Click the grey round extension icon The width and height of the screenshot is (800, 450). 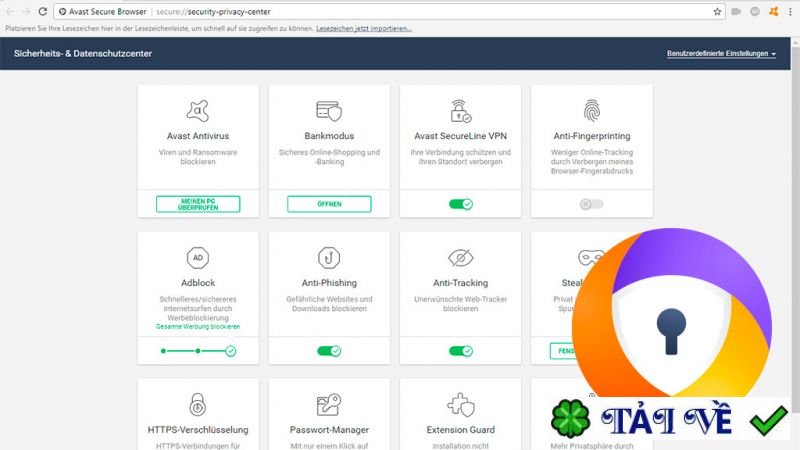(755, 11)
